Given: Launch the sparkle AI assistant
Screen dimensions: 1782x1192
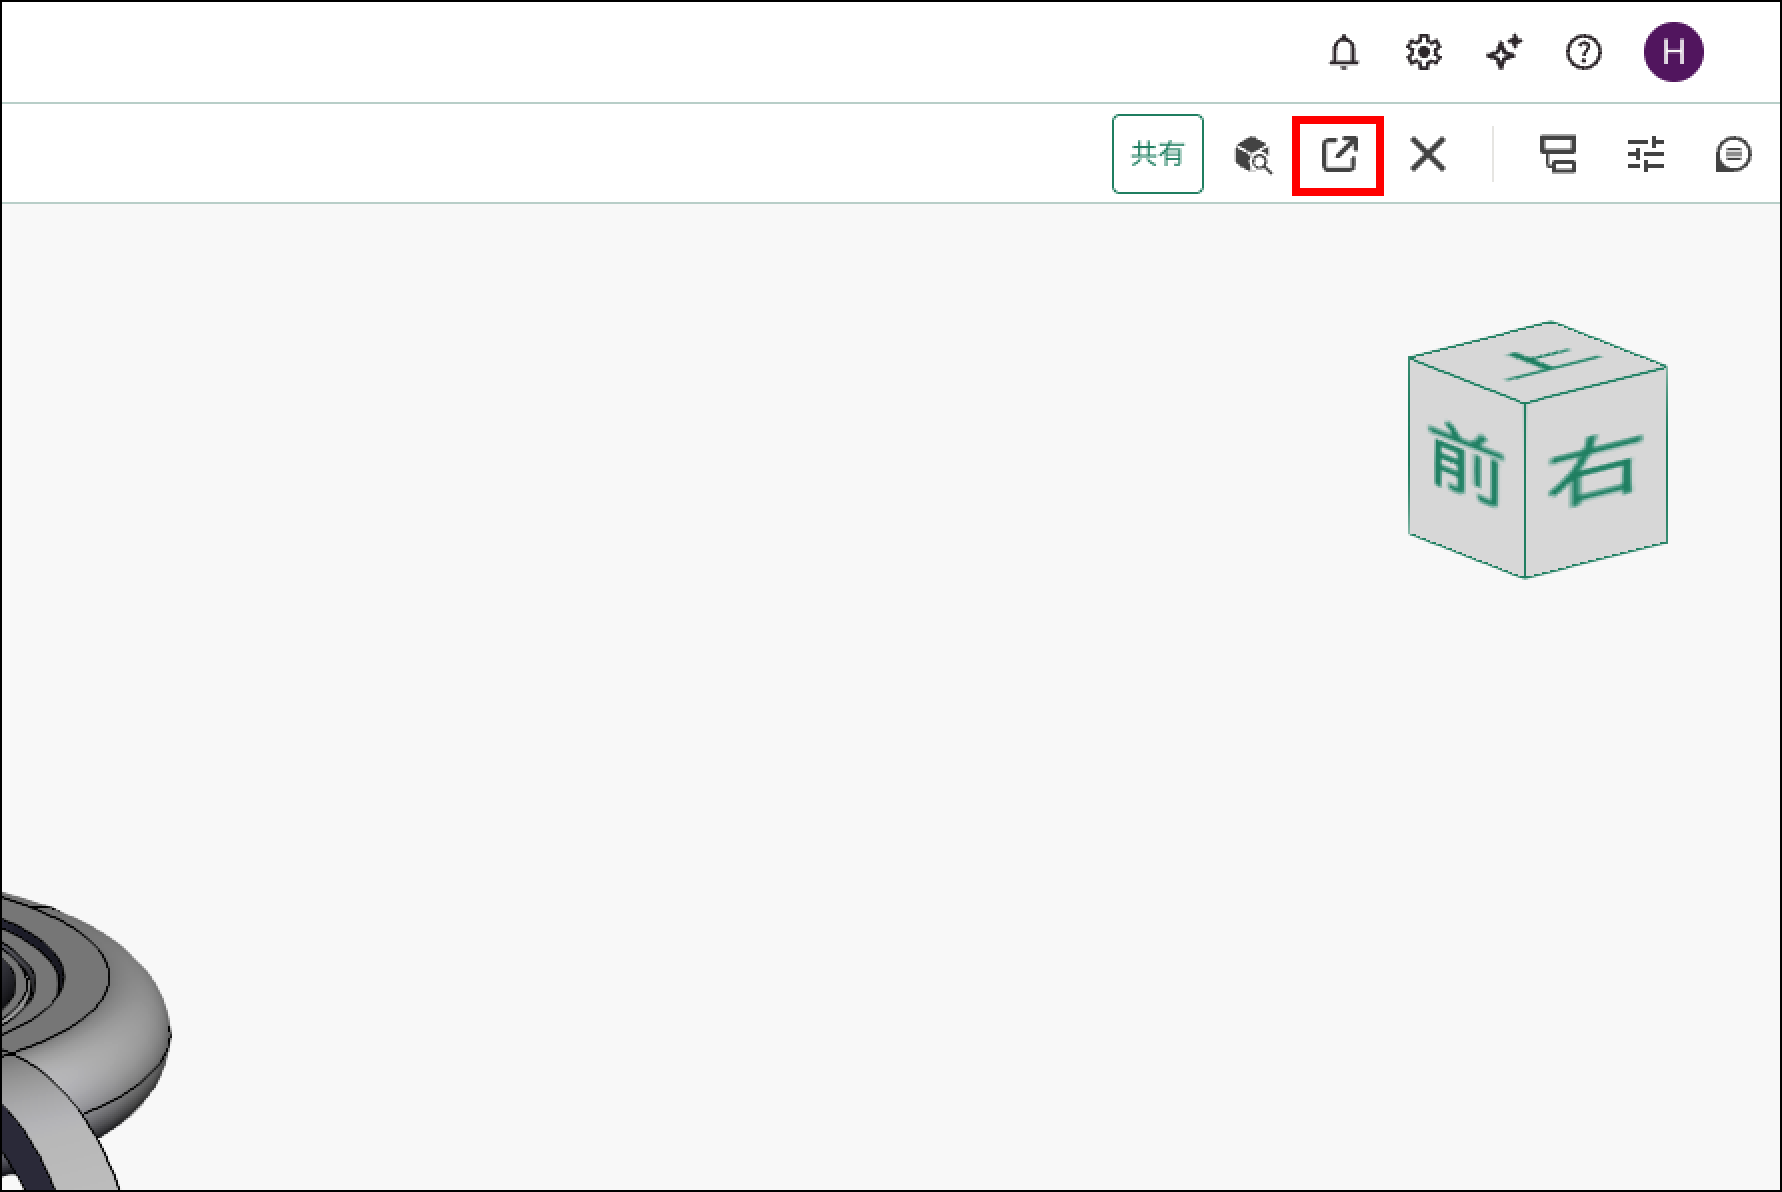Looking at the screenshot, I should (1504, 52).
